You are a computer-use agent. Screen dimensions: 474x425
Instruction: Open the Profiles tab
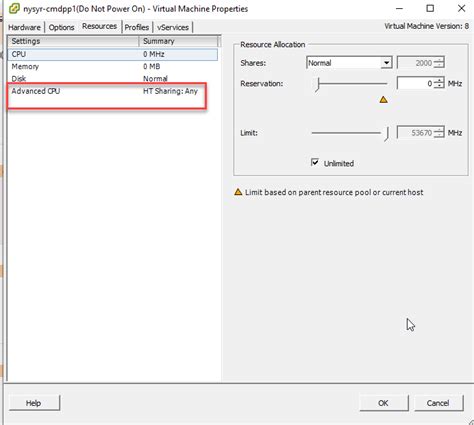coord(137,27)
